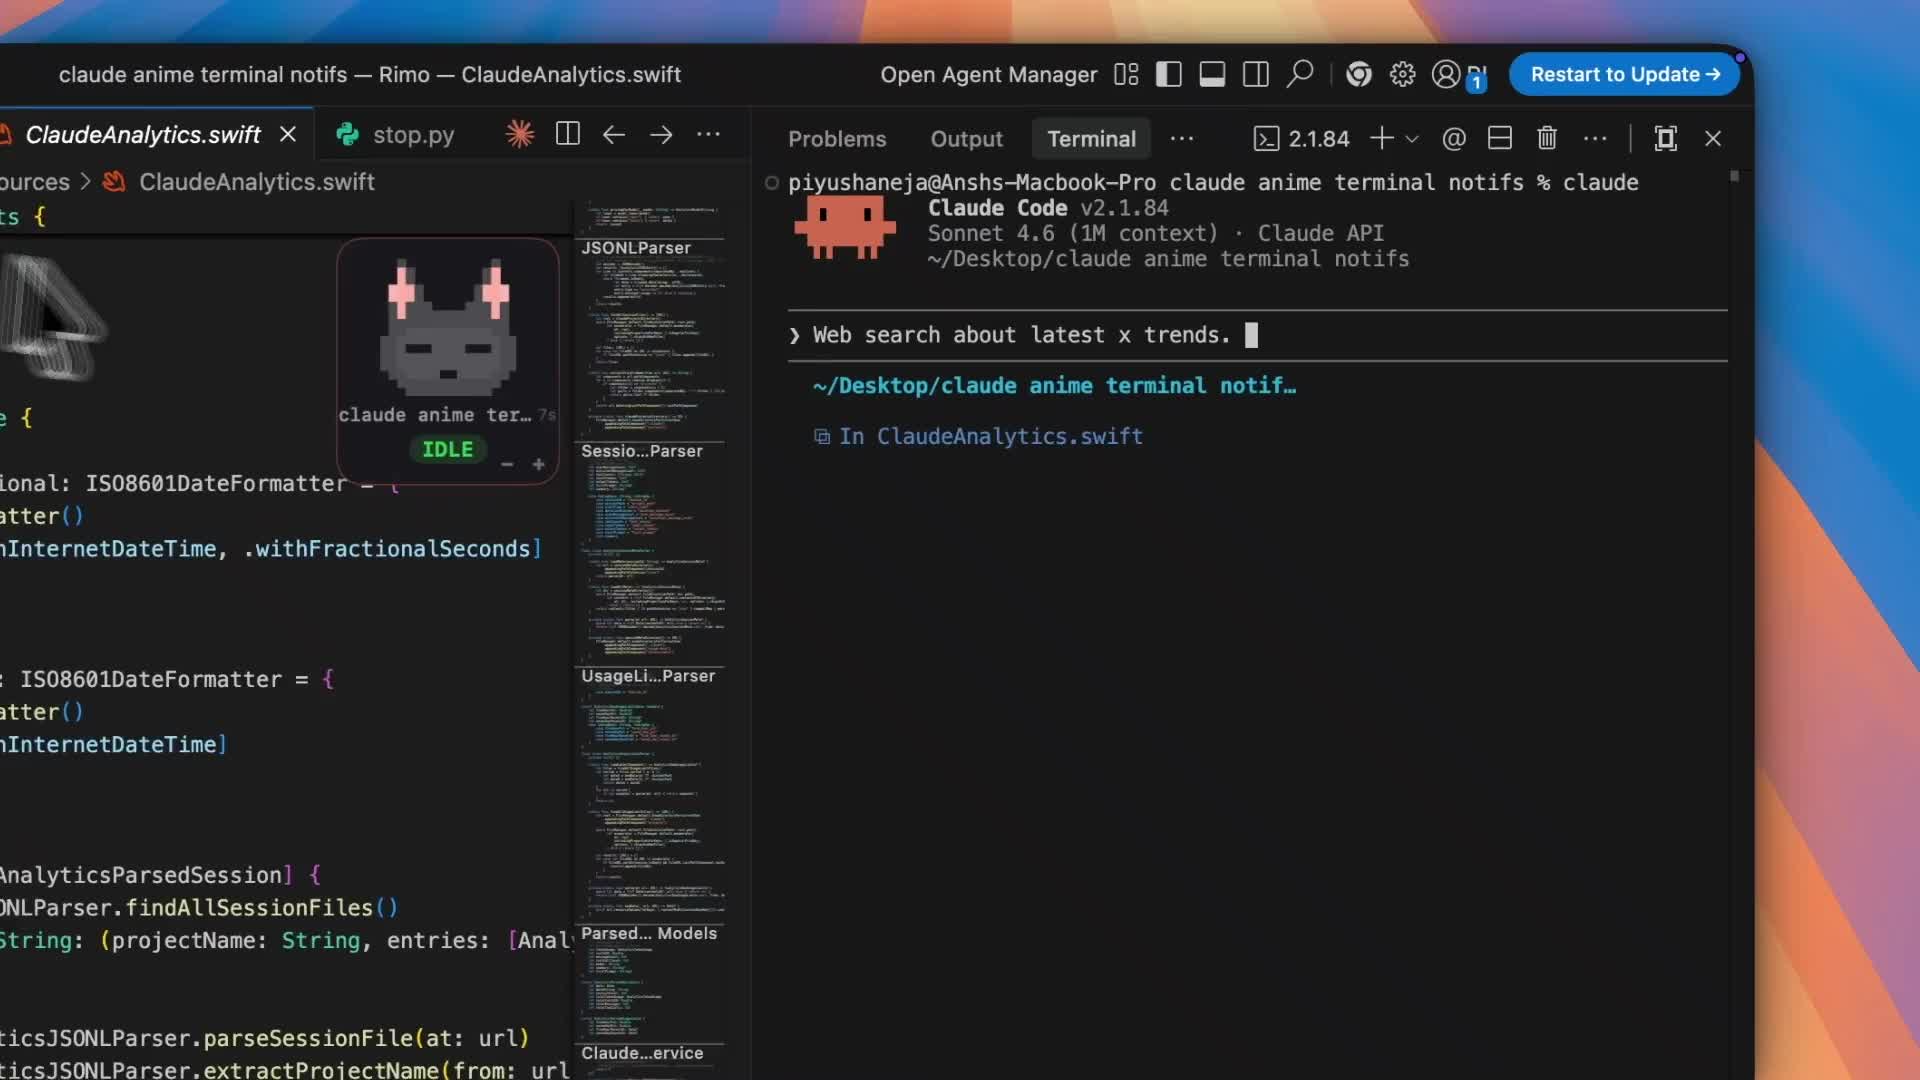Toggle the secondary sidebar visibility
Viewport: 1920px width, 1080px height.
1256,74
